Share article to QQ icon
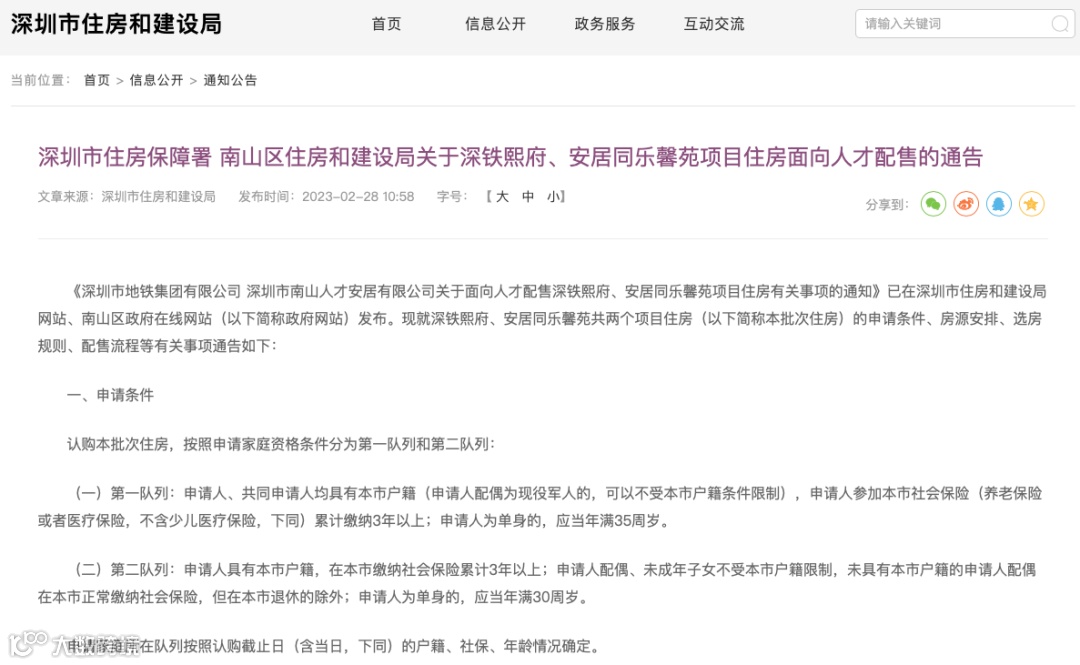The image size is (1080, 665). pos(999,204)
